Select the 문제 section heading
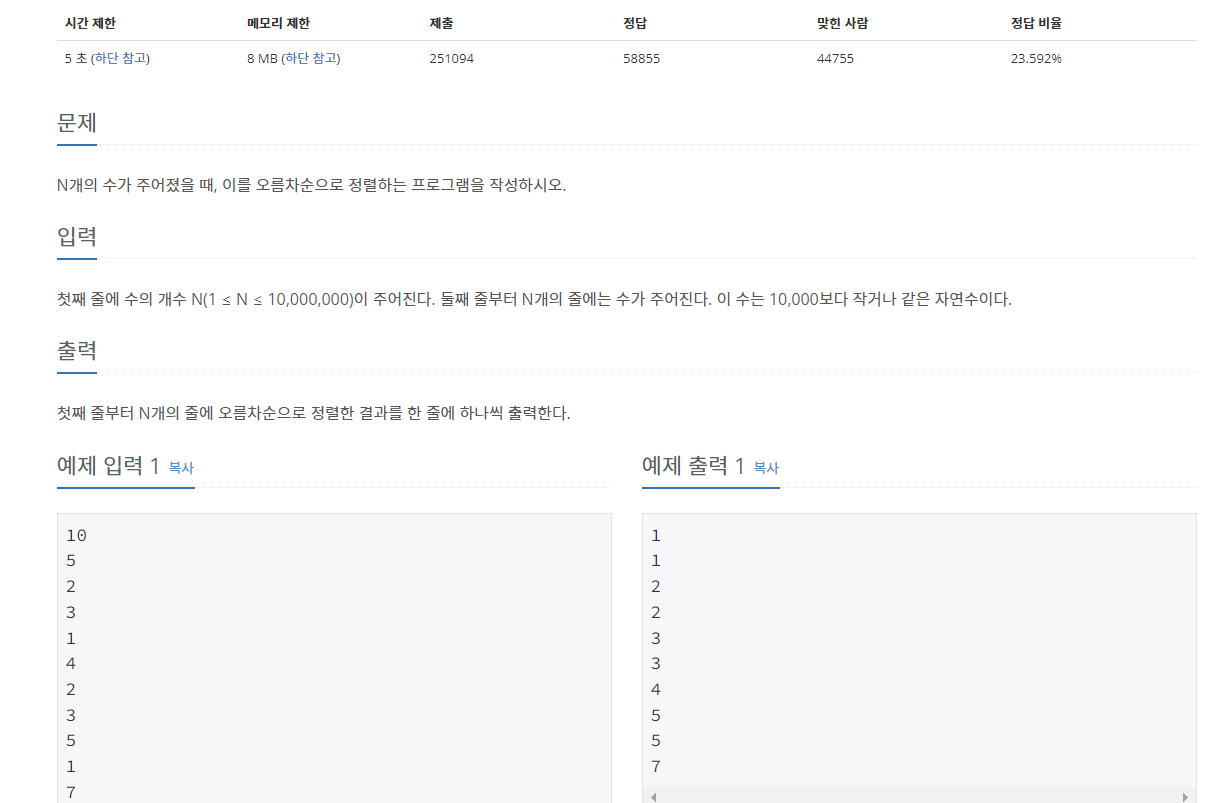This screenshot has width=1220, height=803. tap(76, 123)
